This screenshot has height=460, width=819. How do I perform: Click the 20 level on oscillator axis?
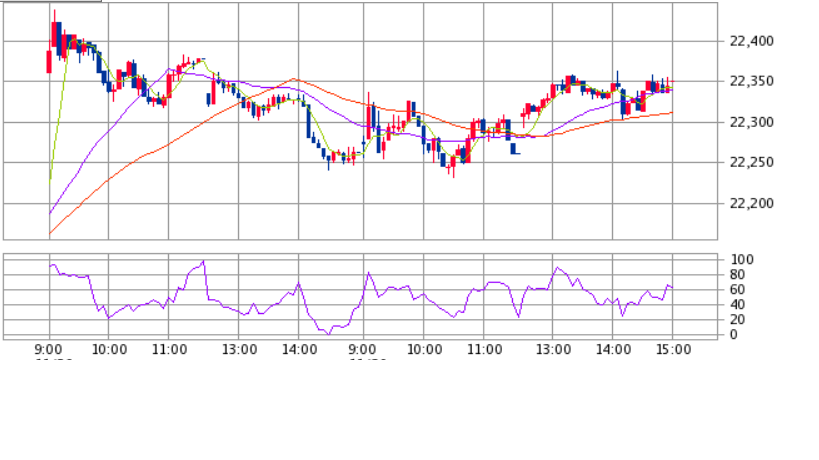[x=736, y=320]
